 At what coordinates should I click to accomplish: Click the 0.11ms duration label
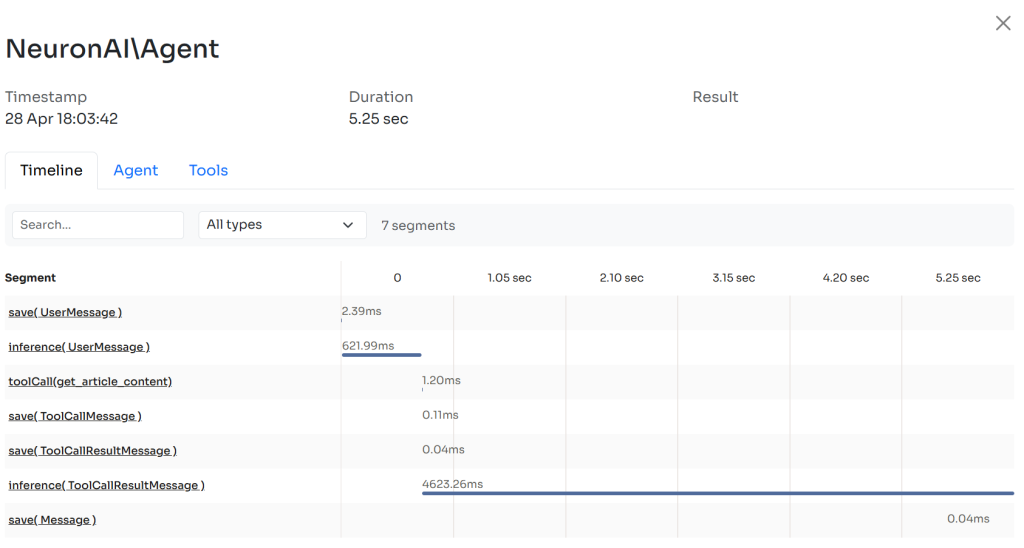440,415
